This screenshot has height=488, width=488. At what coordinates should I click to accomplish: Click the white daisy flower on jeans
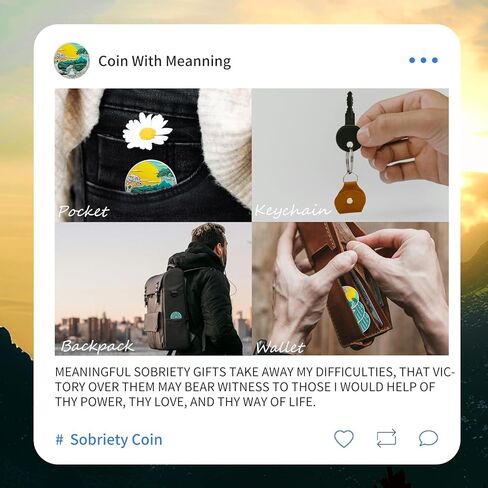tap(147, 131)
